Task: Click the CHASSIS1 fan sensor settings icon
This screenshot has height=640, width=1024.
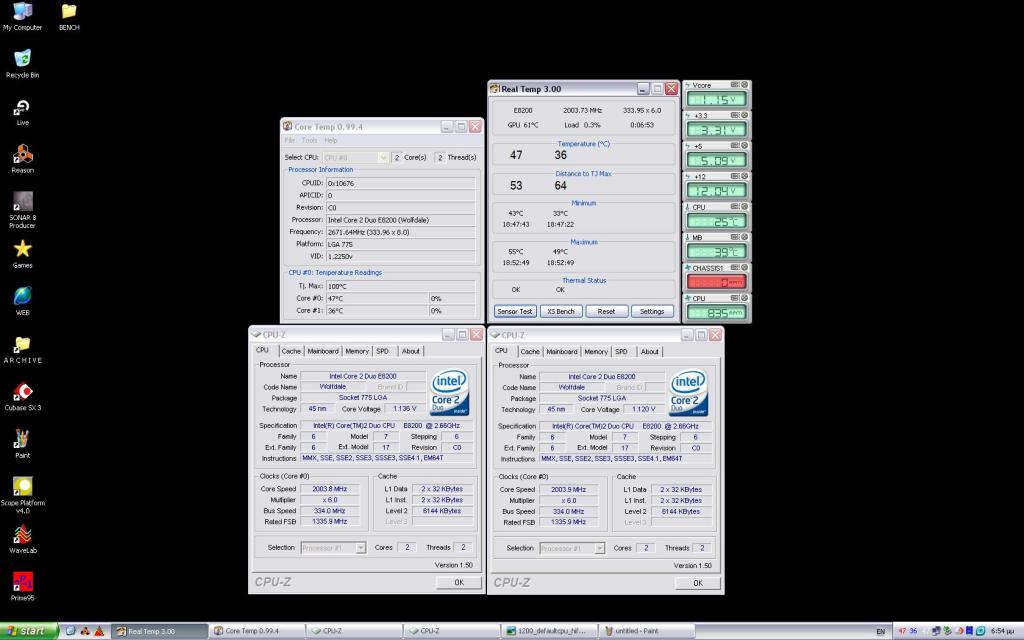Action: point(735,267)
